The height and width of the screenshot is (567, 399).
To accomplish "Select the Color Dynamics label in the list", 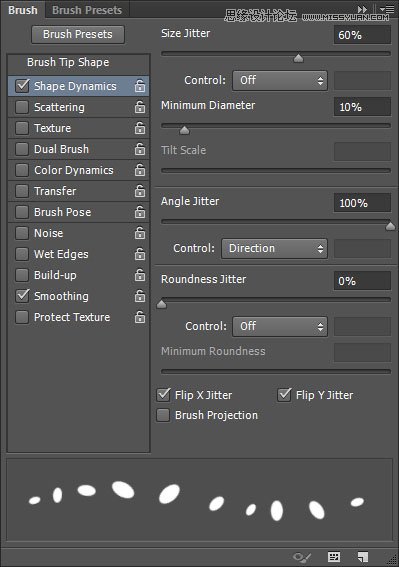I will (x=74, y=170).
